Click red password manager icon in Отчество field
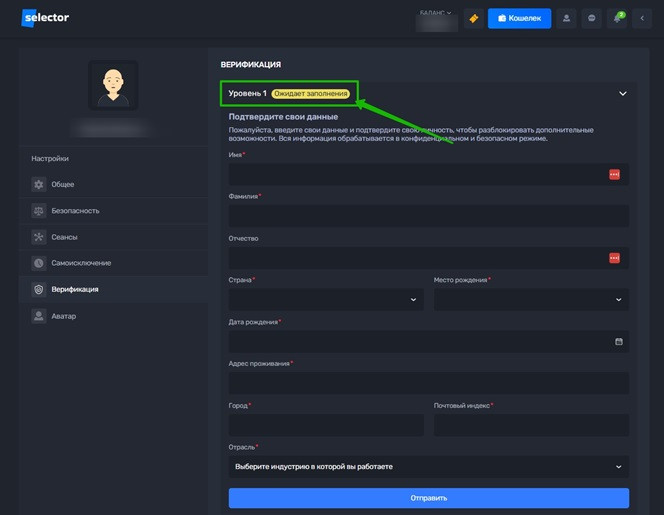 615,258
